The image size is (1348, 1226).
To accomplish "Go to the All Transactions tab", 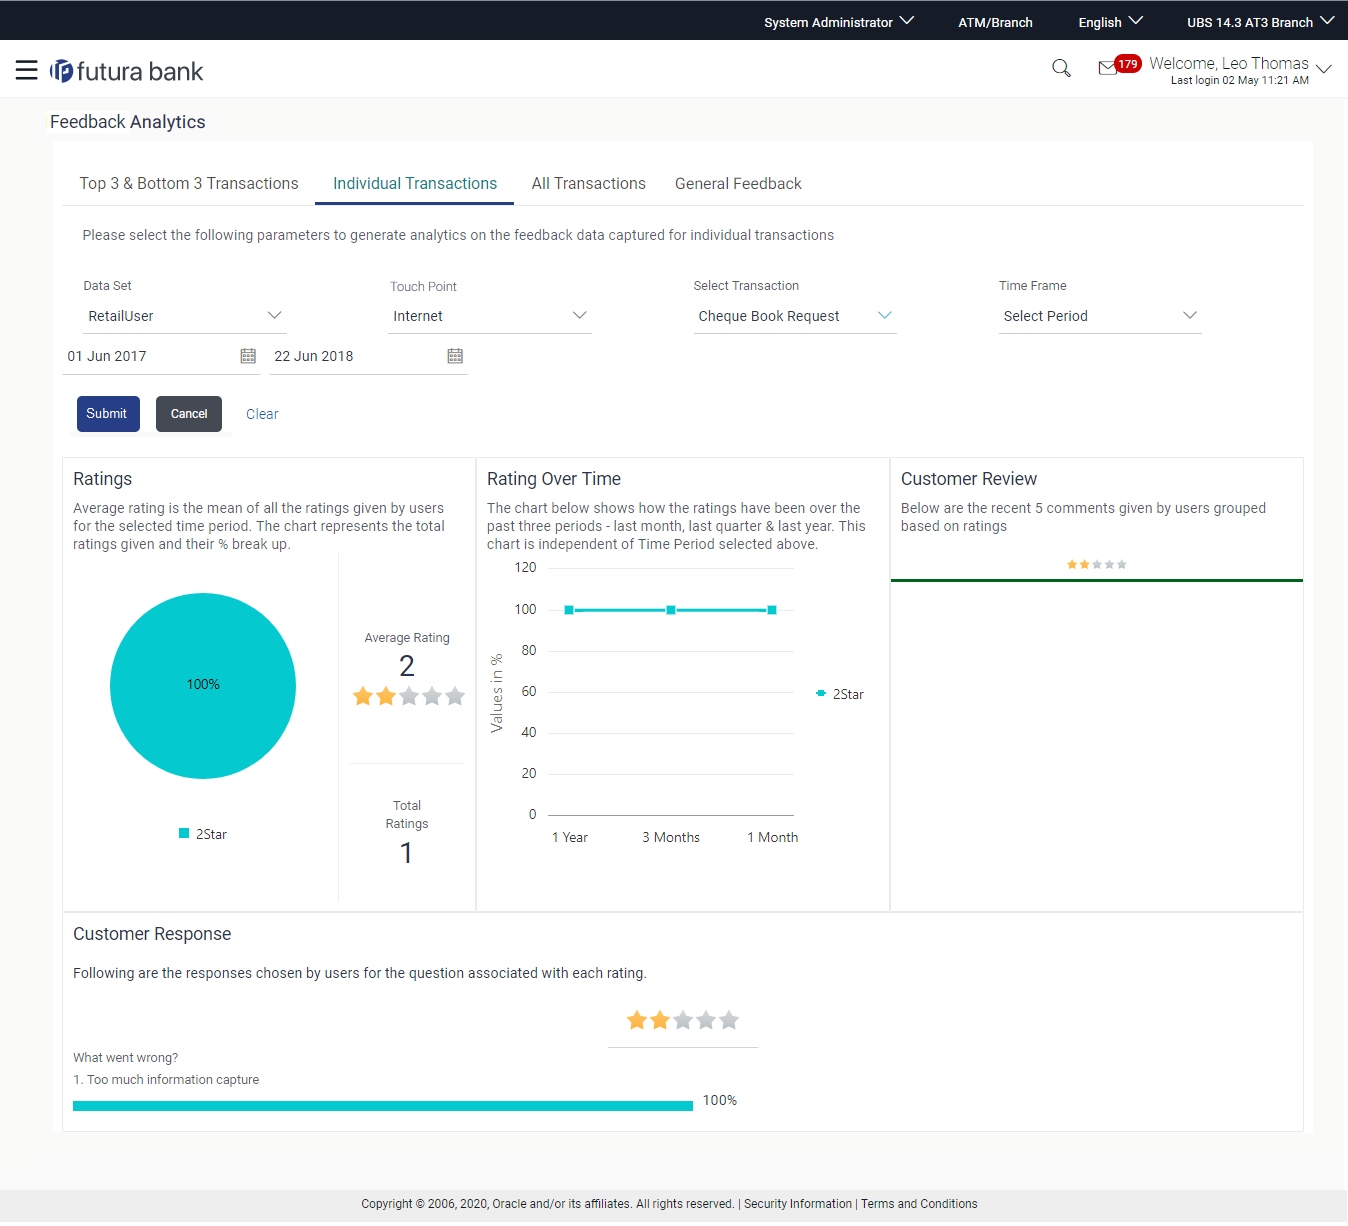I will coord(588,184).
